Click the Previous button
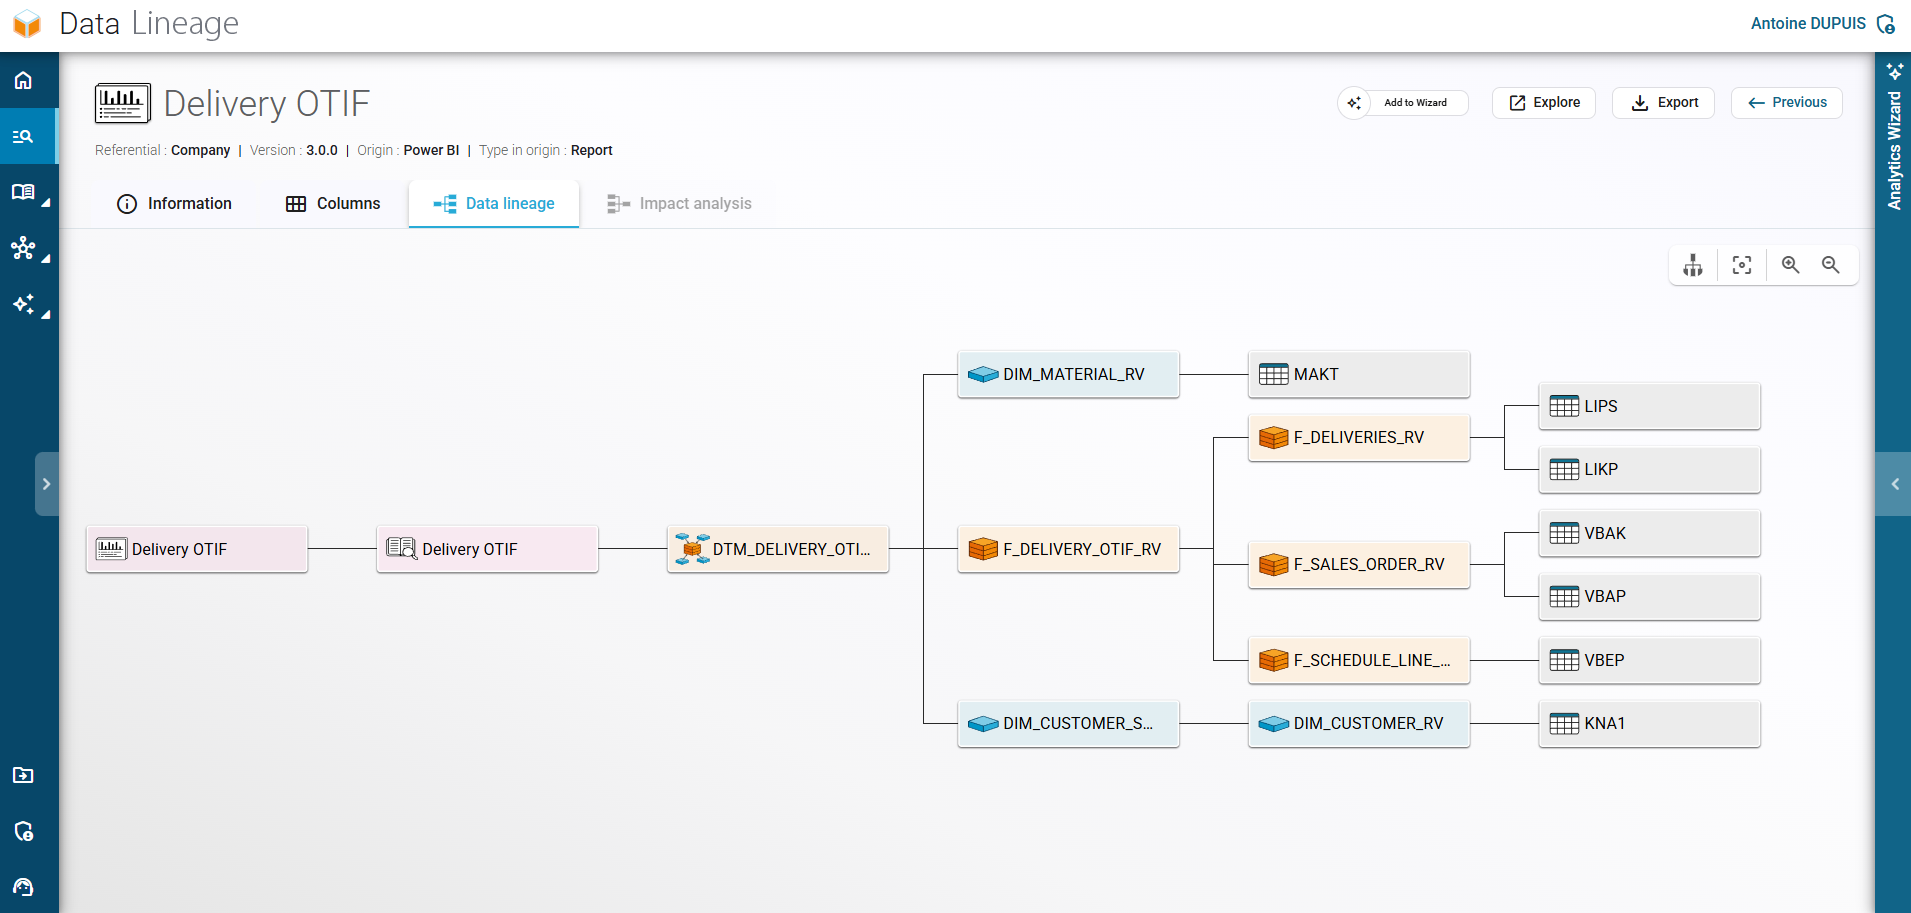This screenshot has height=913, width=1911. click(1786, 103)
